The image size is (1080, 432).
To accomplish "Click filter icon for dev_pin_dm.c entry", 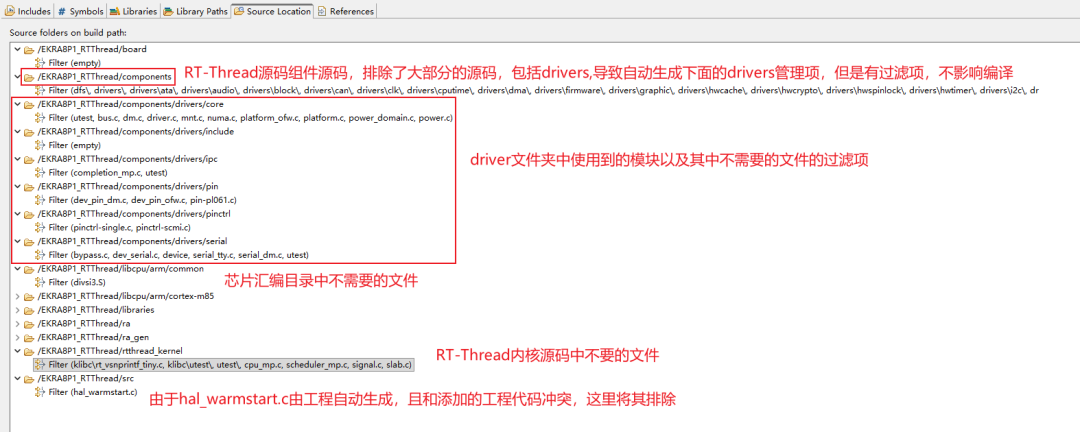I will coord(40,200).
